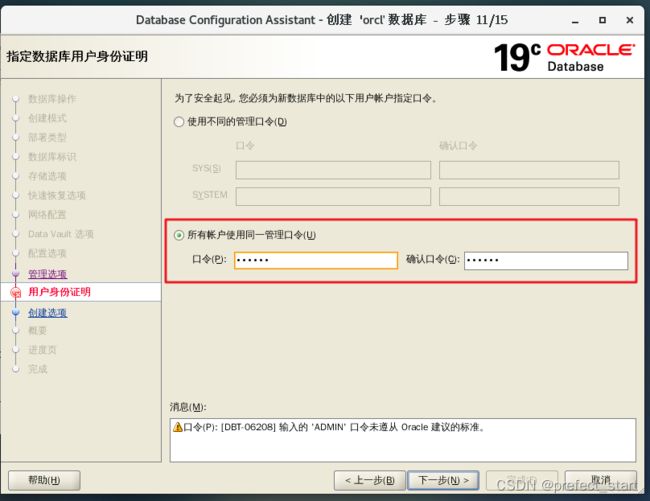
Task: Click 指定数据库用户身份证明 page heading
Action: (77, 56)
